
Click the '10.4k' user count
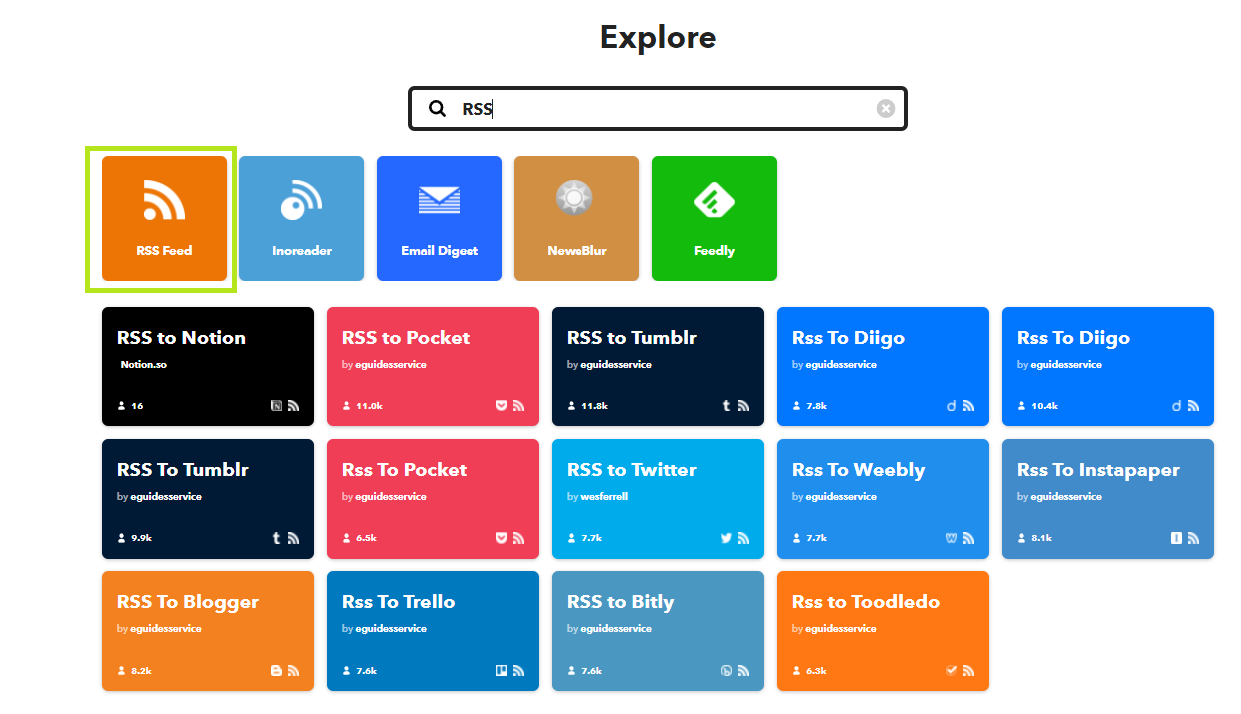[1044, 407]
